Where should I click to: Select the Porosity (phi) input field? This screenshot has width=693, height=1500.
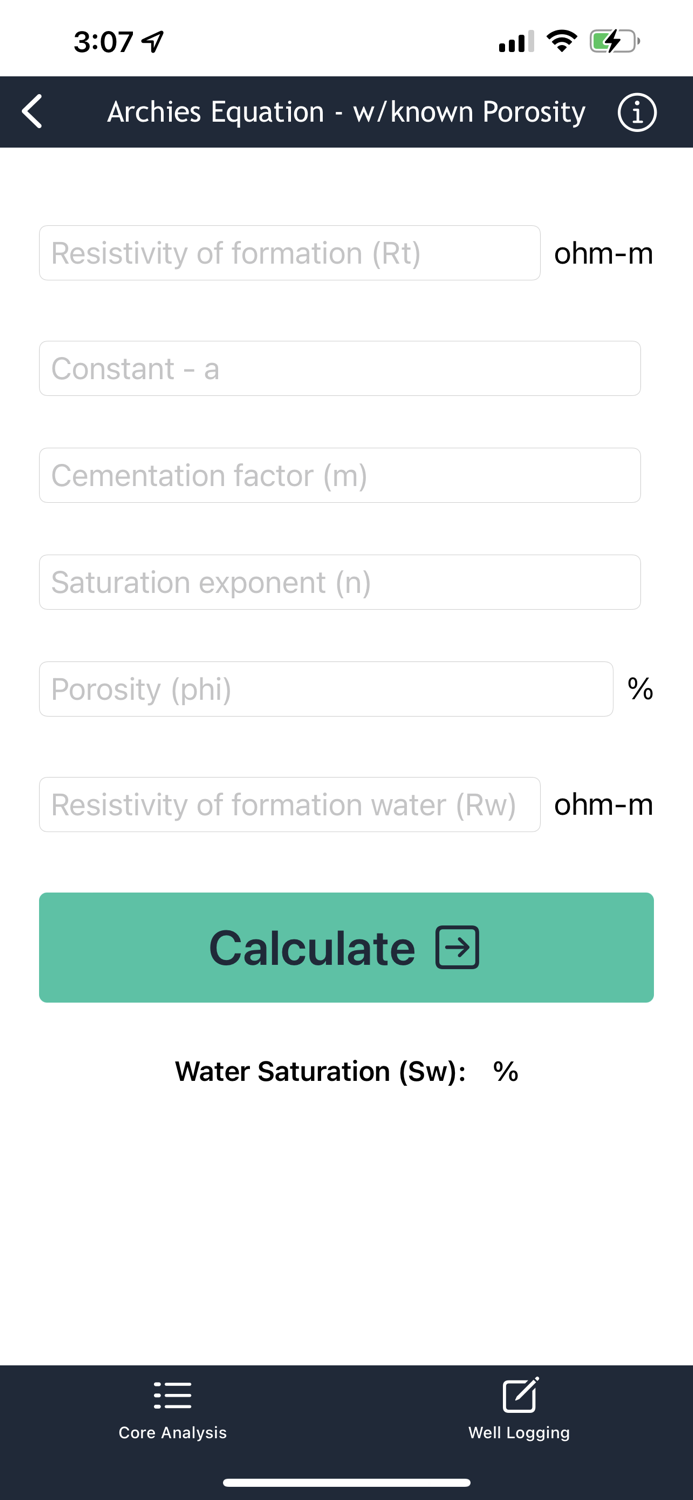click(x=325, y=688)
